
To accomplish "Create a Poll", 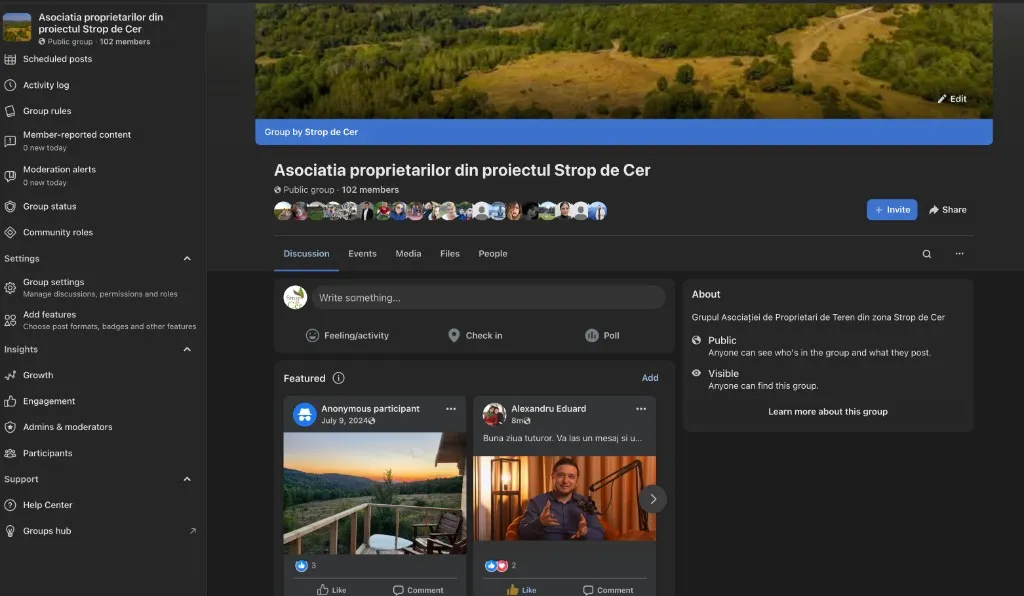I will (x=602, y=336).
